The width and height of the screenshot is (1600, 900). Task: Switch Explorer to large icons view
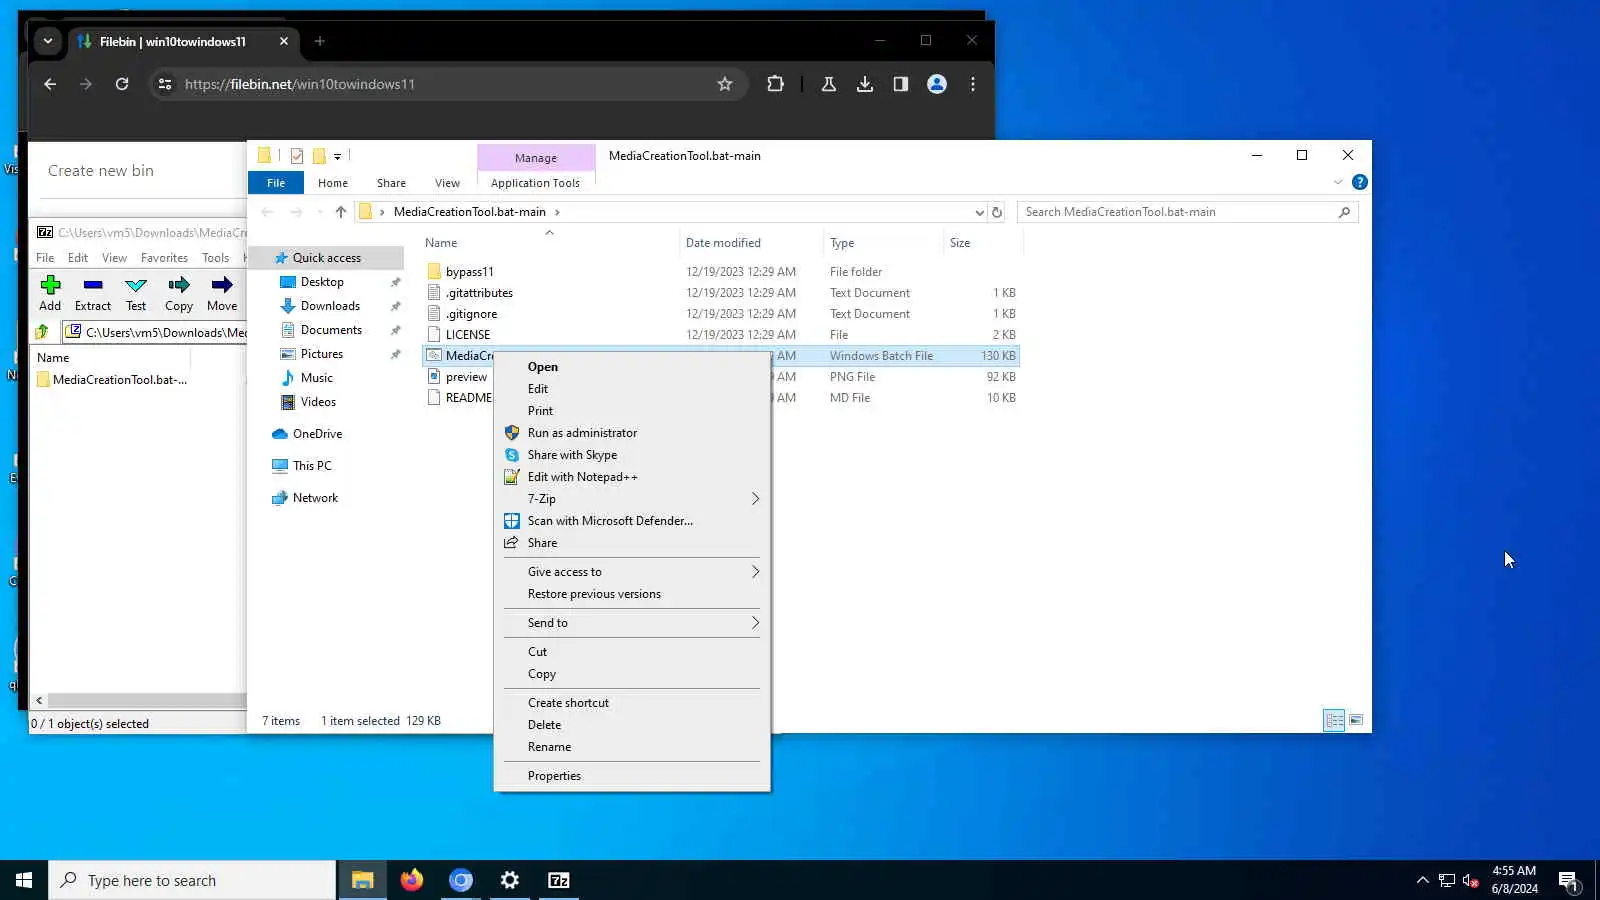point(1357,720)
